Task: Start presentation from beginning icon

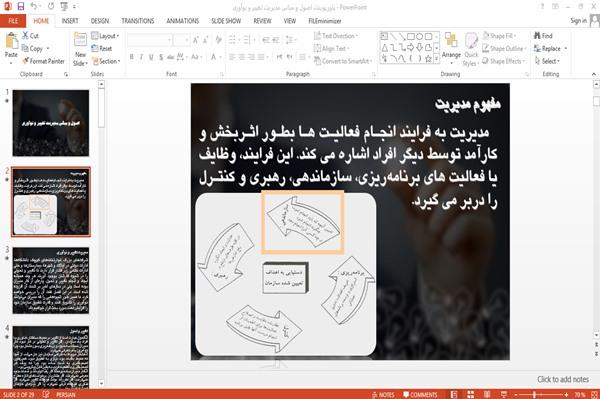Action: tap(64, 6)
